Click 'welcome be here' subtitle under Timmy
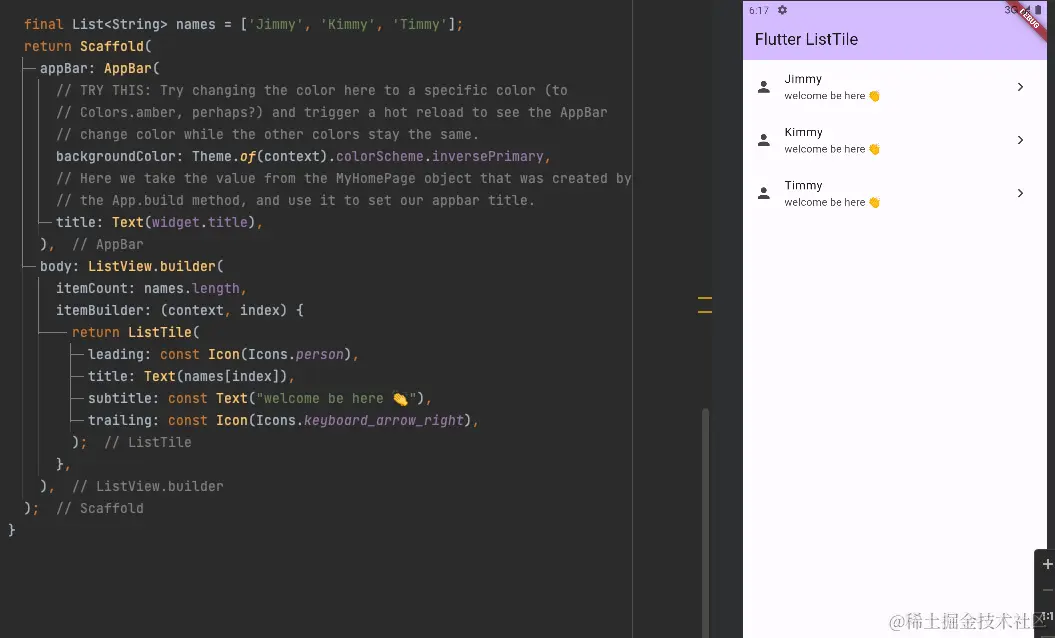 [832, 202]
